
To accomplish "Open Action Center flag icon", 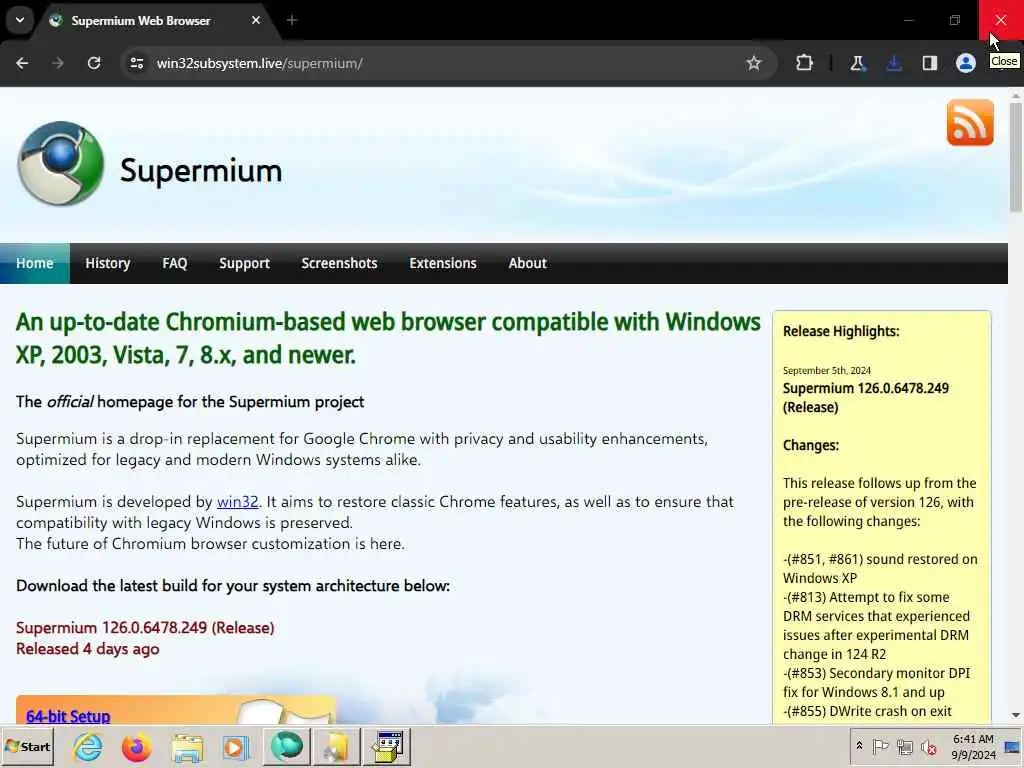I will click(880, 746).
